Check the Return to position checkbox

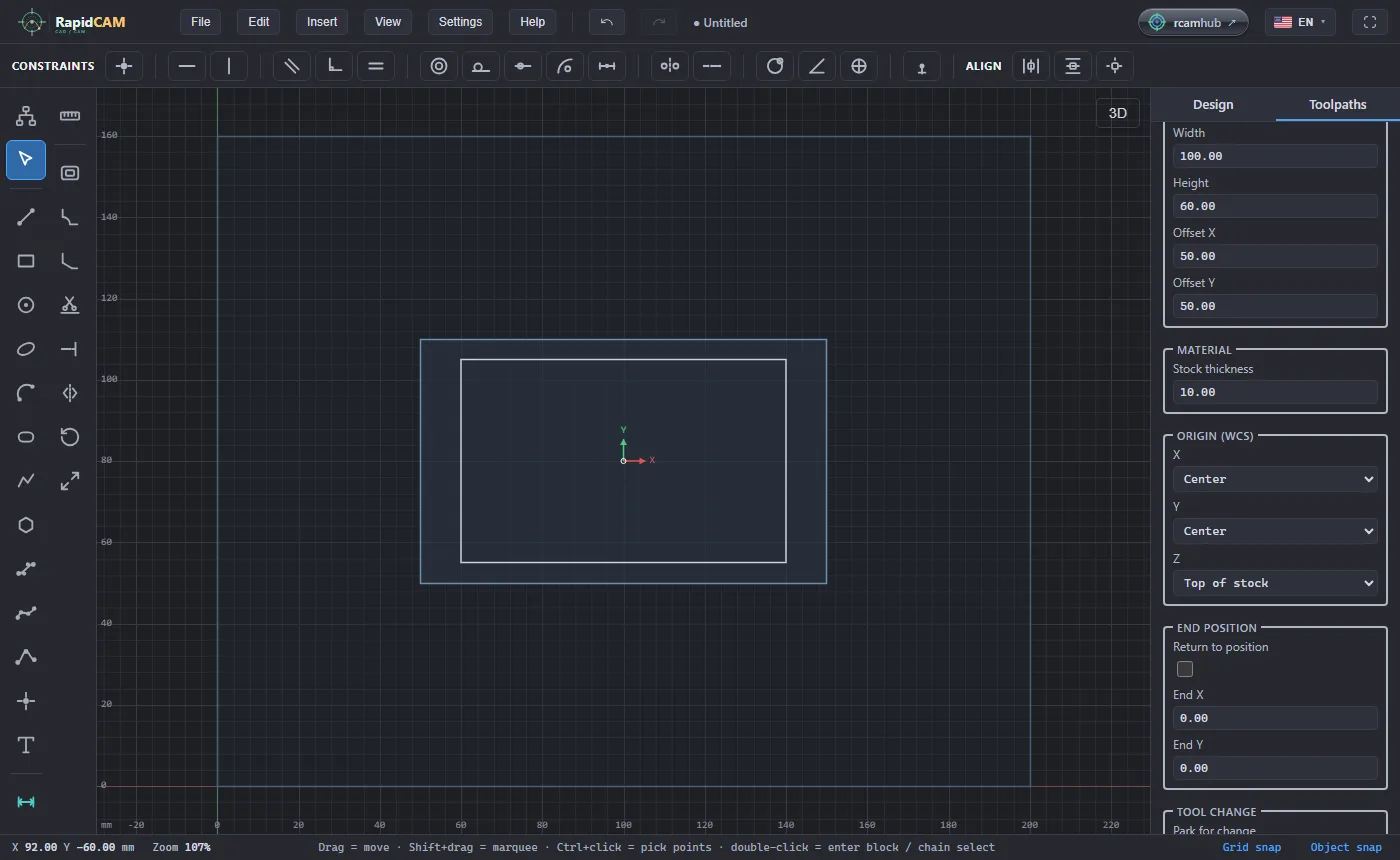pos(1185,669)
